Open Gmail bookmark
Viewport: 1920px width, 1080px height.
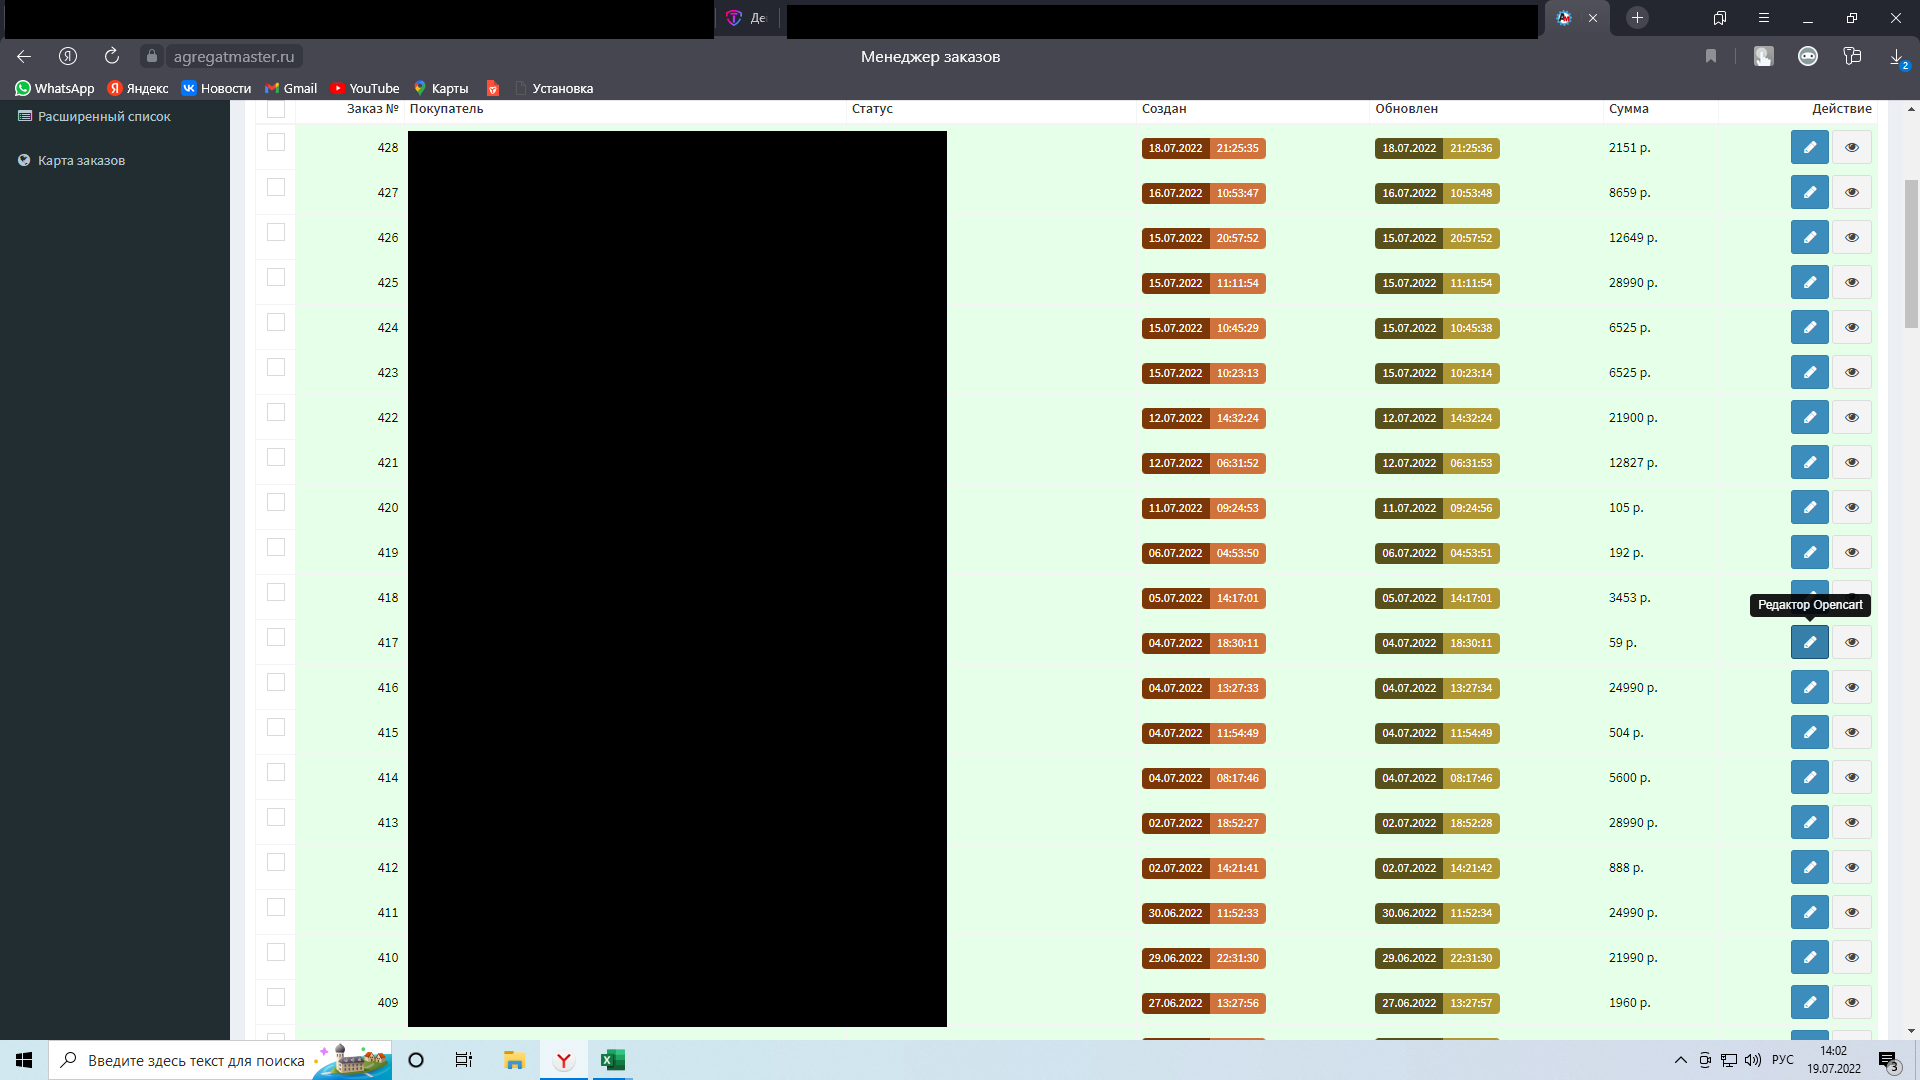[x=291, y=88]
